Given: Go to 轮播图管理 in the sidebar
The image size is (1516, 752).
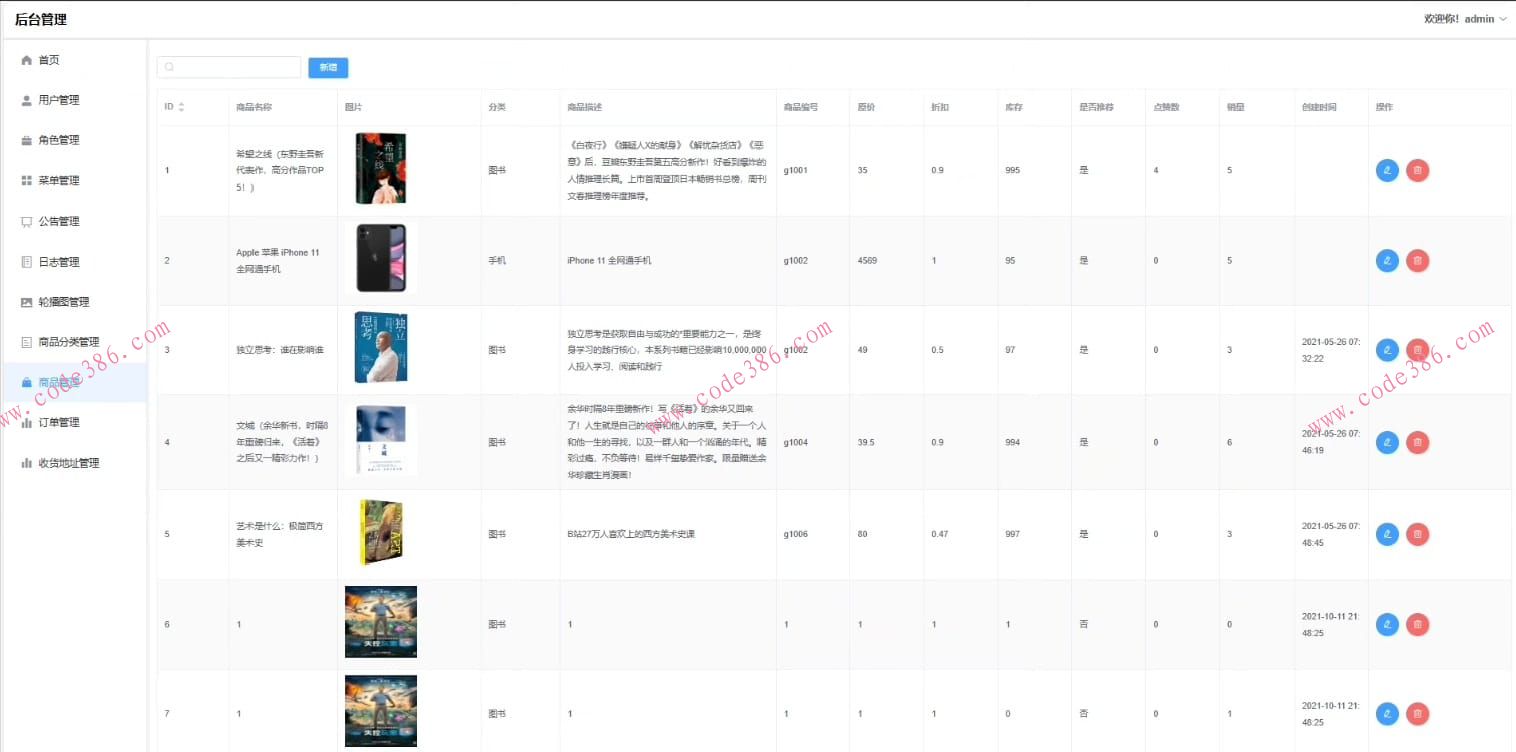Looking at the screenshot, I should 74,302.
